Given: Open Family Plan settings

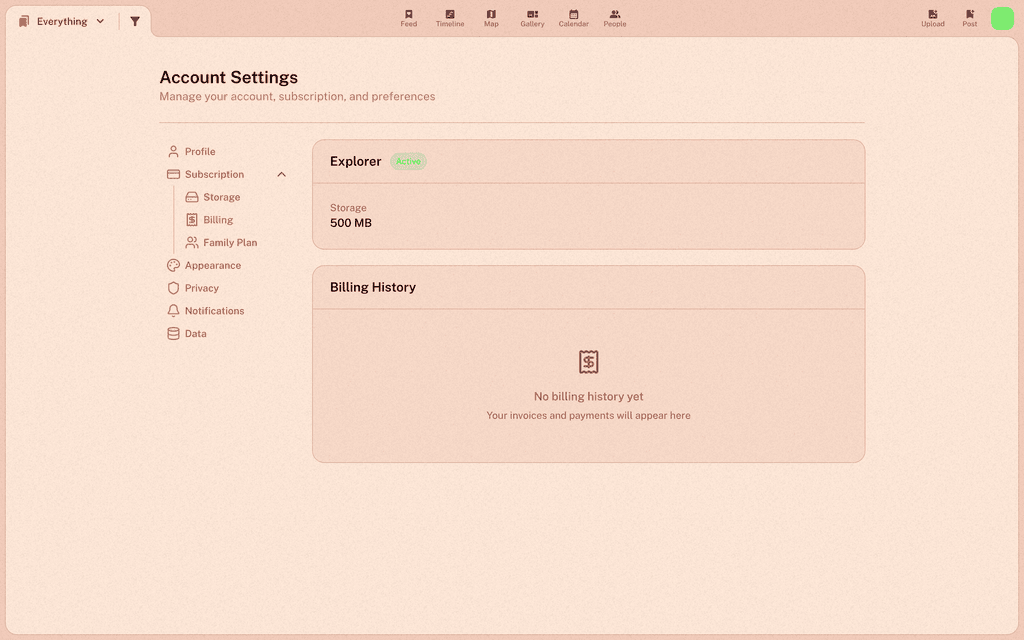Looking at the screenshot, I should point(230,242).
